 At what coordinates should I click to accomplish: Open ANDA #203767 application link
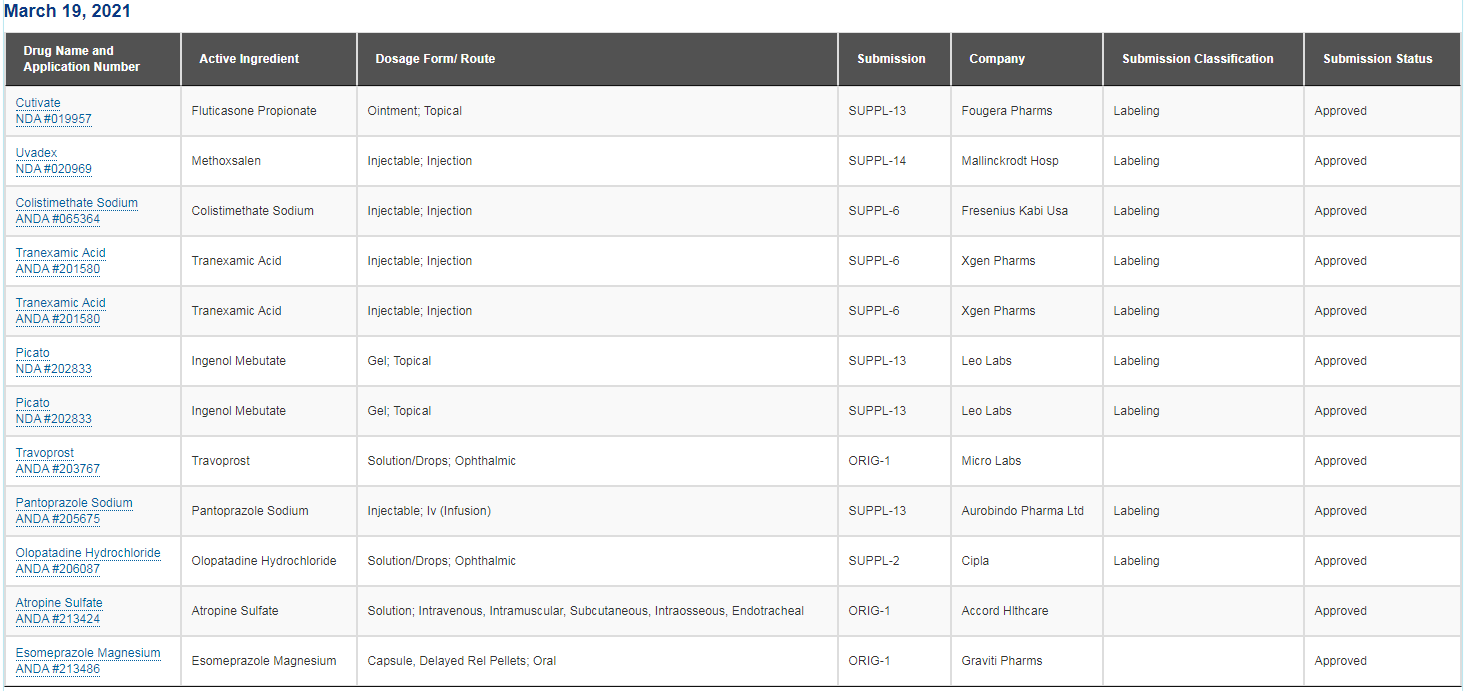pos(58,469)
